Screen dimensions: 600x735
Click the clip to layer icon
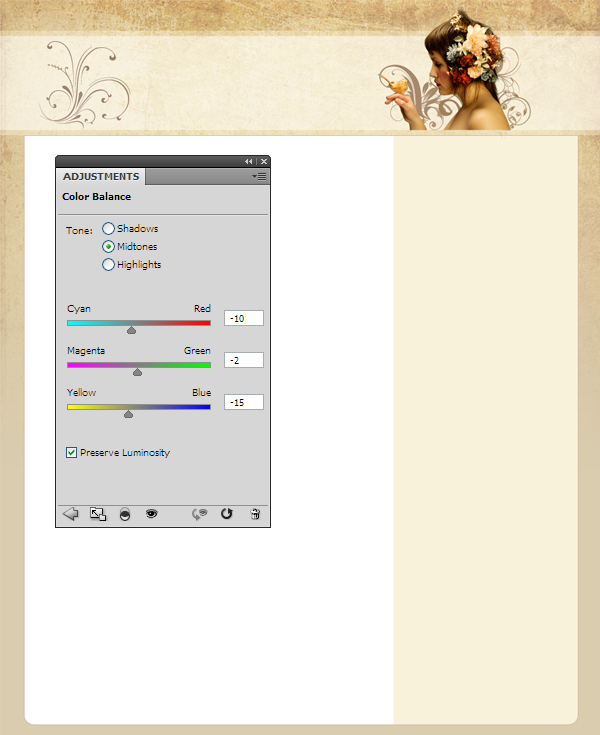(x=125, y=514)
